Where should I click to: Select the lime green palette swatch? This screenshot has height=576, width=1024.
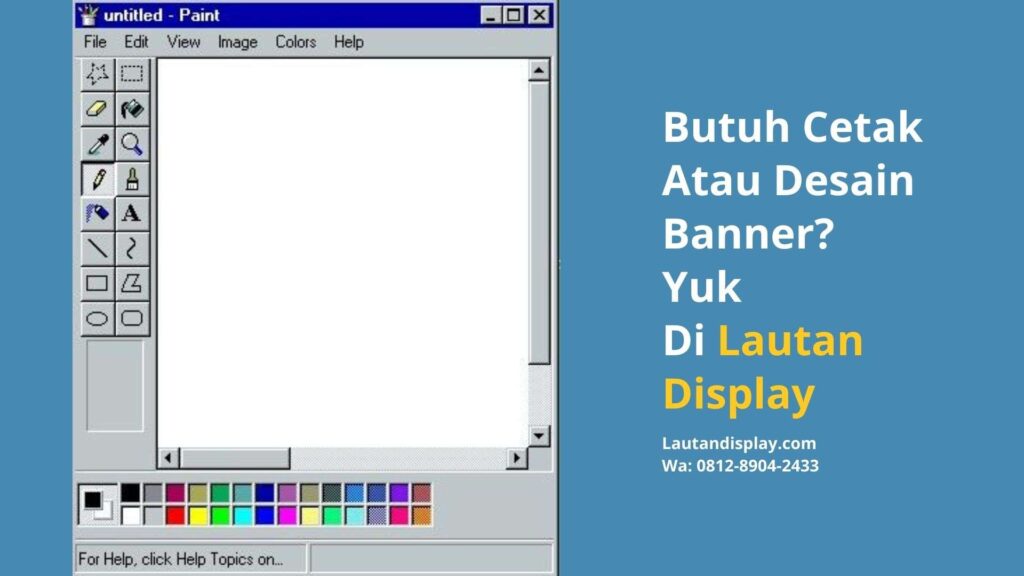point(220,516)
